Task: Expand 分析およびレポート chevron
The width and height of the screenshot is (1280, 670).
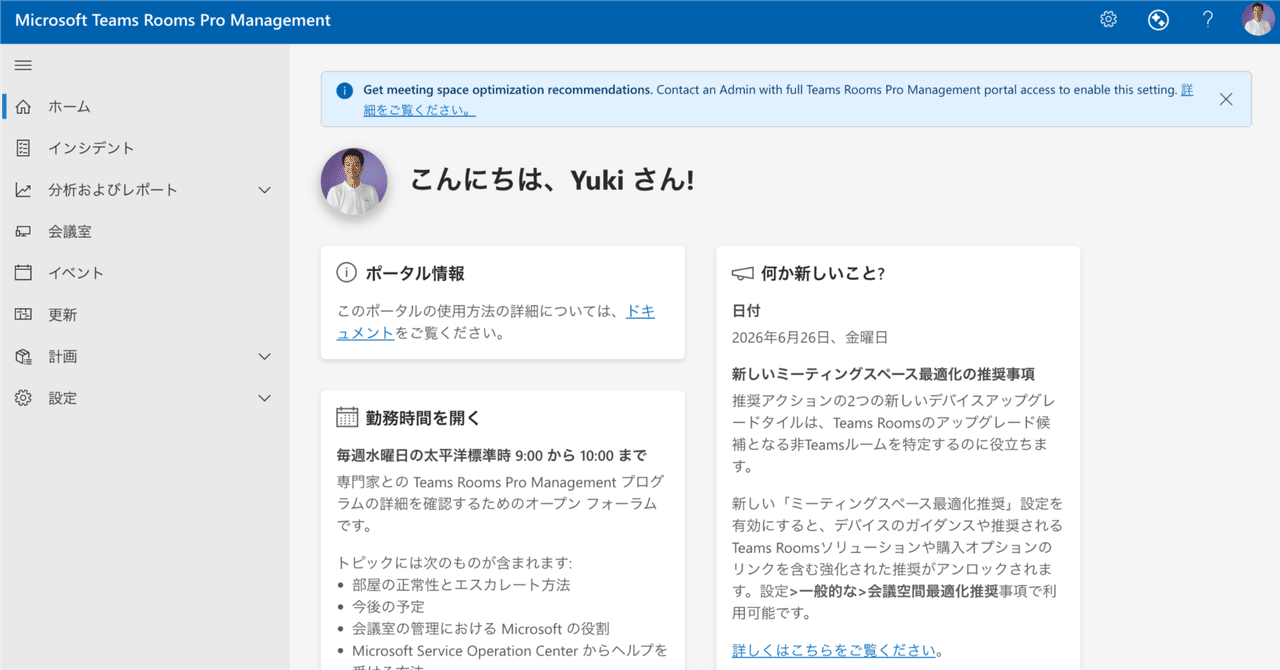Action: click(265, 190)
